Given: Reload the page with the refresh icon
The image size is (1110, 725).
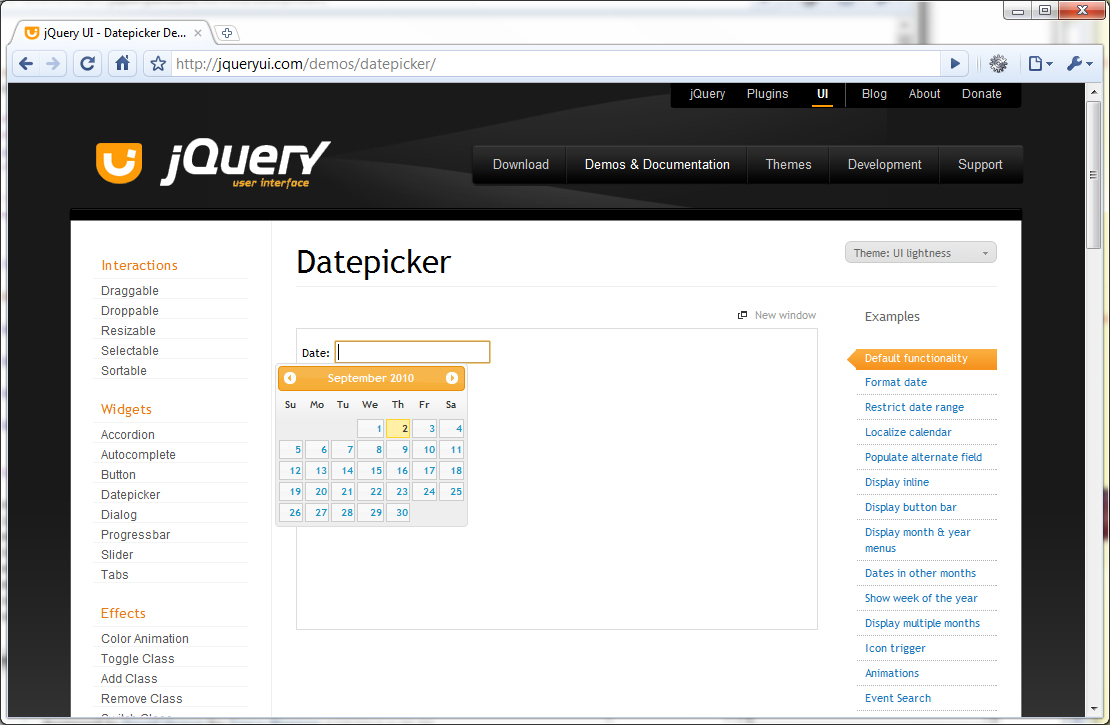Looking at the screenshot, I should (x=88, y=64).
